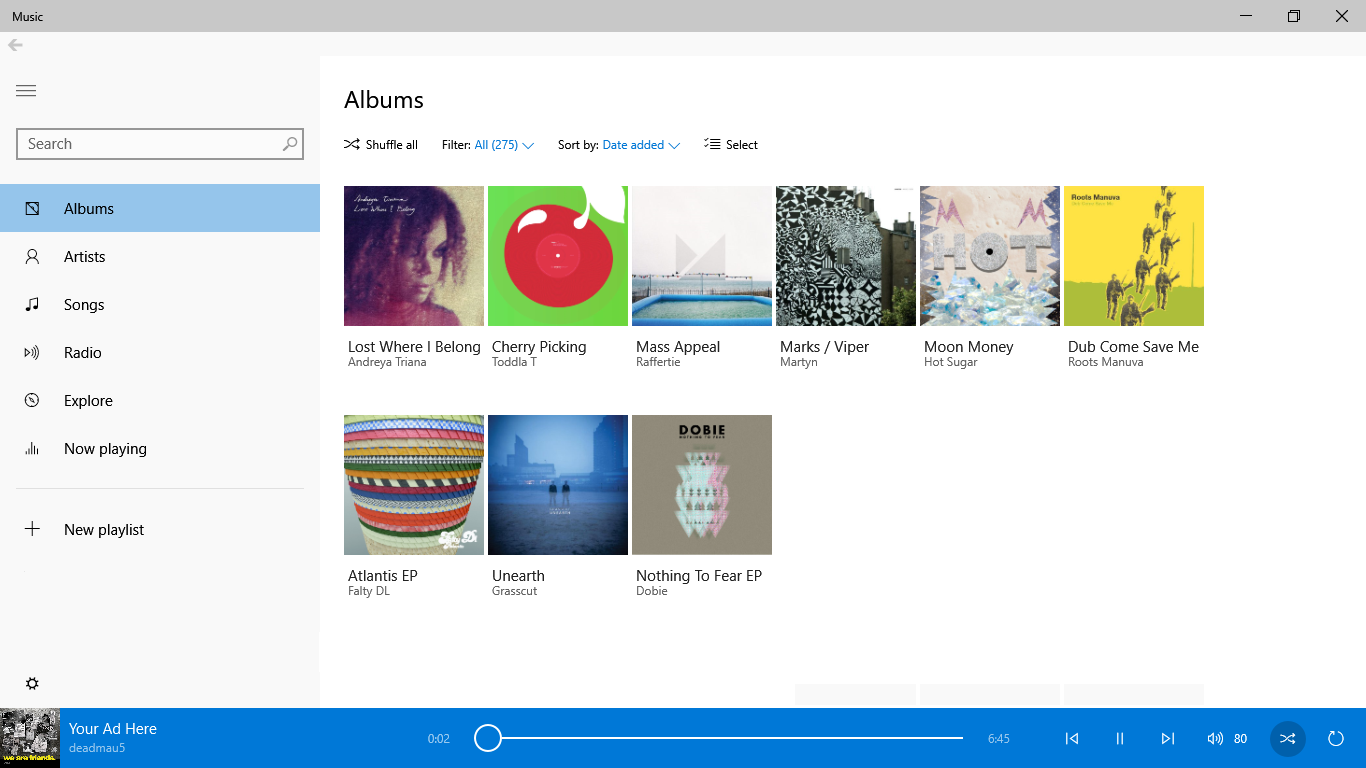This screenshot has height=768, width=1366.
Task: Pause the current song
Action: point(1119,739)
